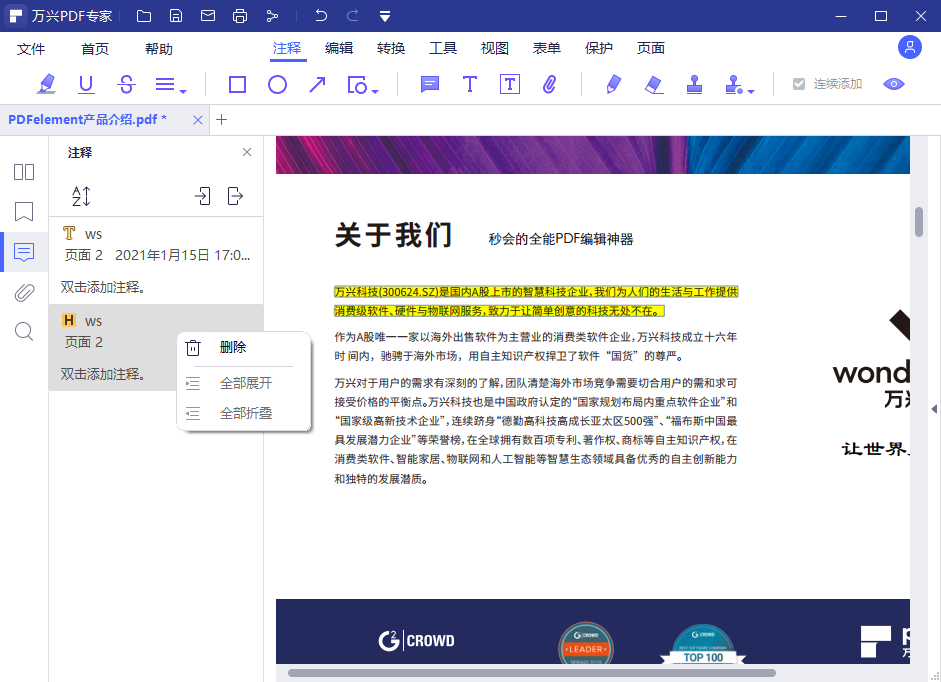Toggle annotation visibility eye icon
This screenshot has height=682, width=941.
click(894, 84)
